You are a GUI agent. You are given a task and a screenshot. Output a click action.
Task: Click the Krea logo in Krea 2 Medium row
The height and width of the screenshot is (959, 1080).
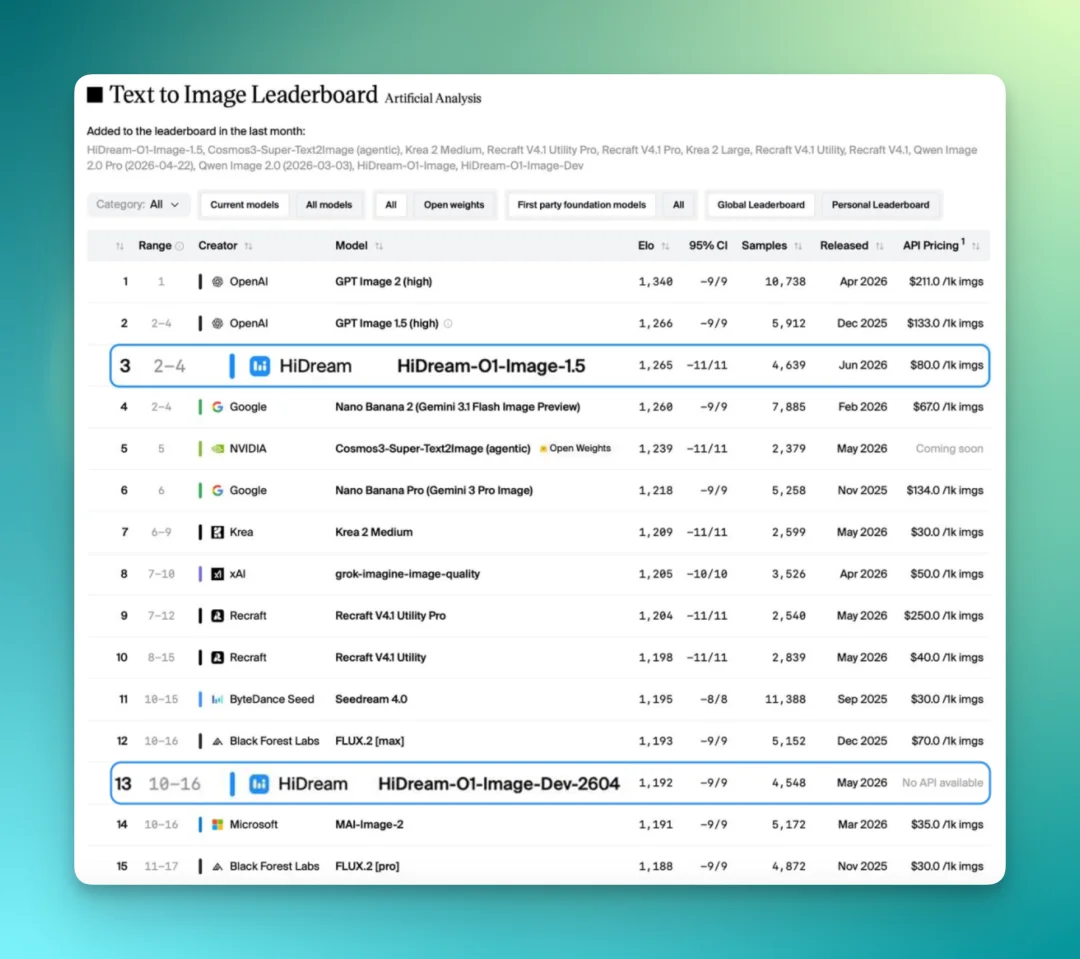click(x=218, y=532)
